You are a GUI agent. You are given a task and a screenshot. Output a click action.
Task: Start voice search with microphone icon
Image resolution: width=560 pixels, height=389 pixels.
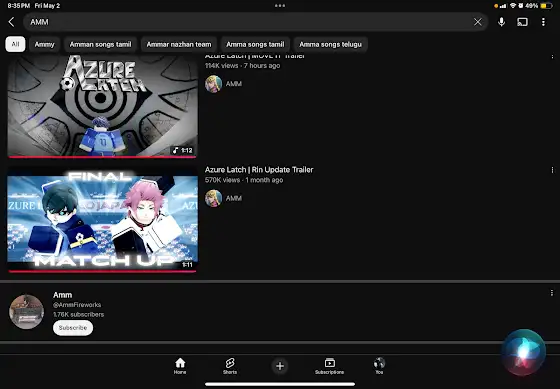click(501, 22)
